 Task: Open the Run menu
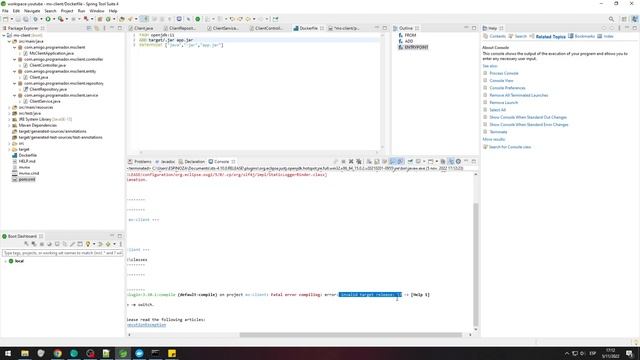[x=81, y=11]
